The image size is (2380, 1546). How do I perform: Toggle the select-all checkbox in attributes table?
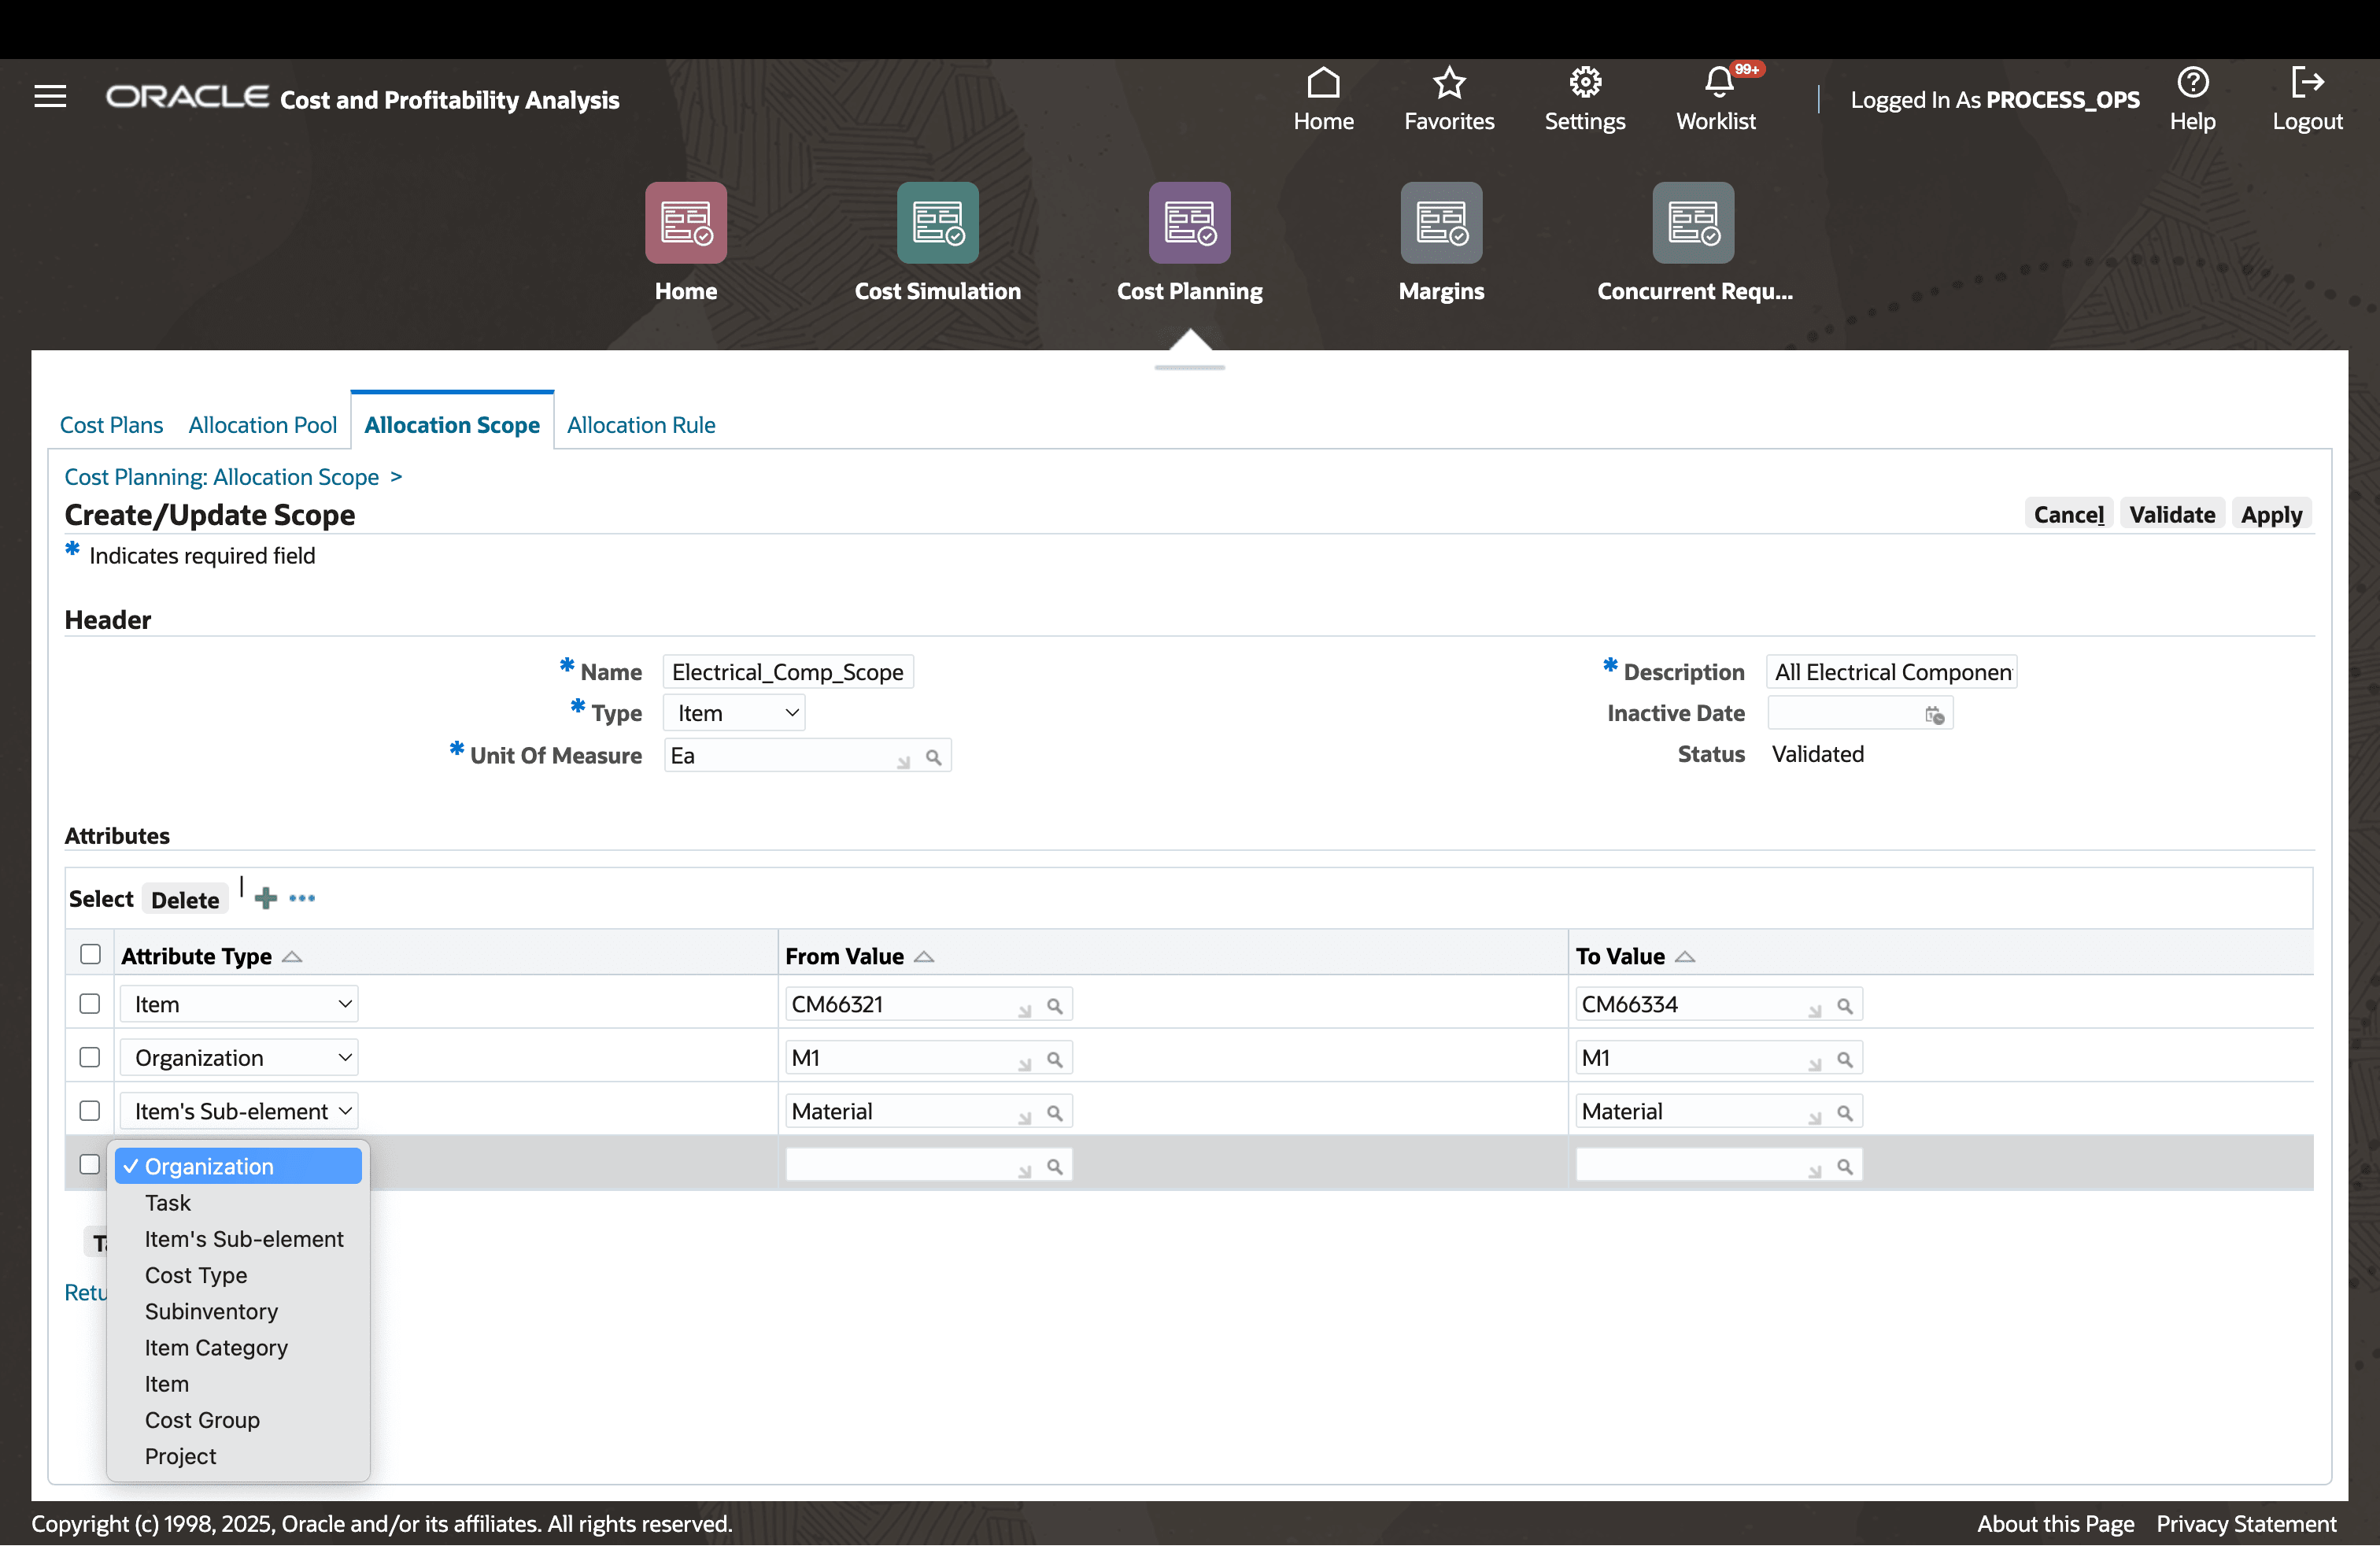(x=90, y=954)
